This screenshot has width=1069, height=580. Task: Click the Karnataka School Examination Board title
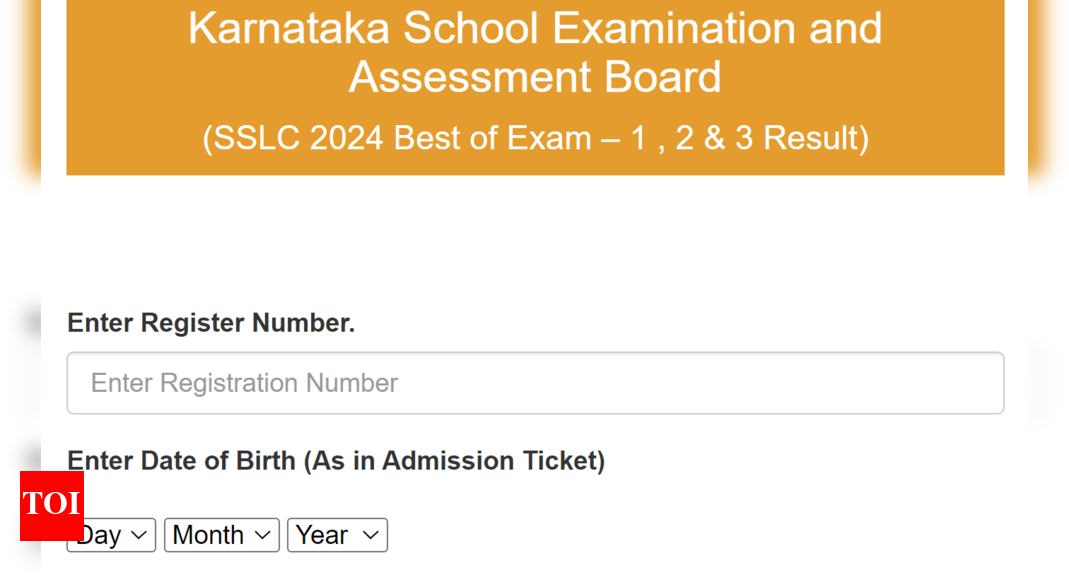pyautogui.click(x=534, y=52)
